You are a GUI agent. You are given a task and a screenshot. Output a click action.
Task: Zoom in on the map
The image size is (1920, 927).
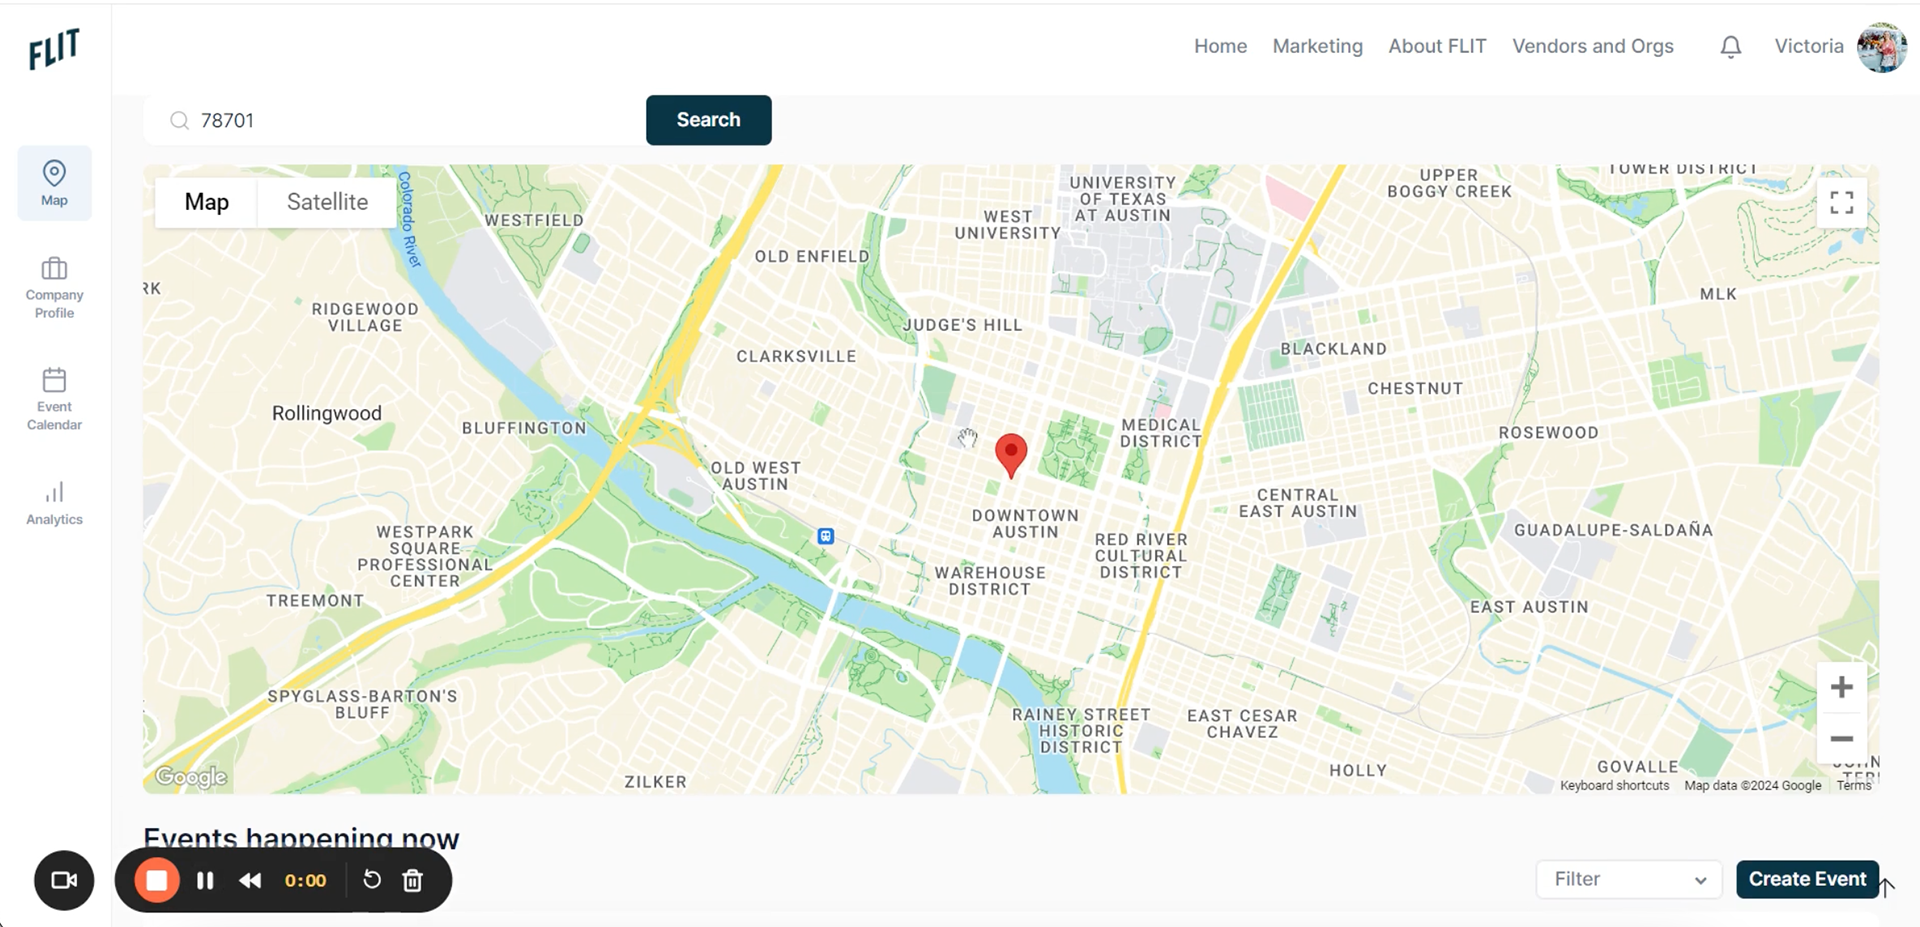1842,687
